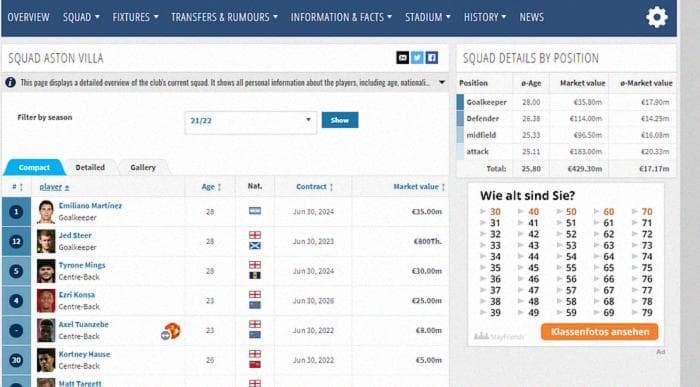Go to the Overview menu item
700x387 pixels.
tap(28, 17)
